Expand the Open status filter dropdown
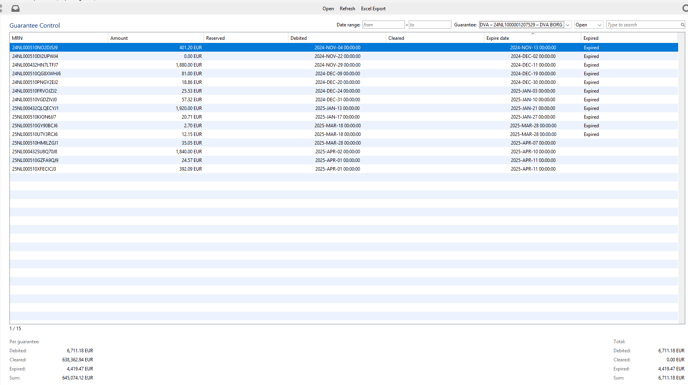This screenshot has width=688, height=385. click(588, 25)
